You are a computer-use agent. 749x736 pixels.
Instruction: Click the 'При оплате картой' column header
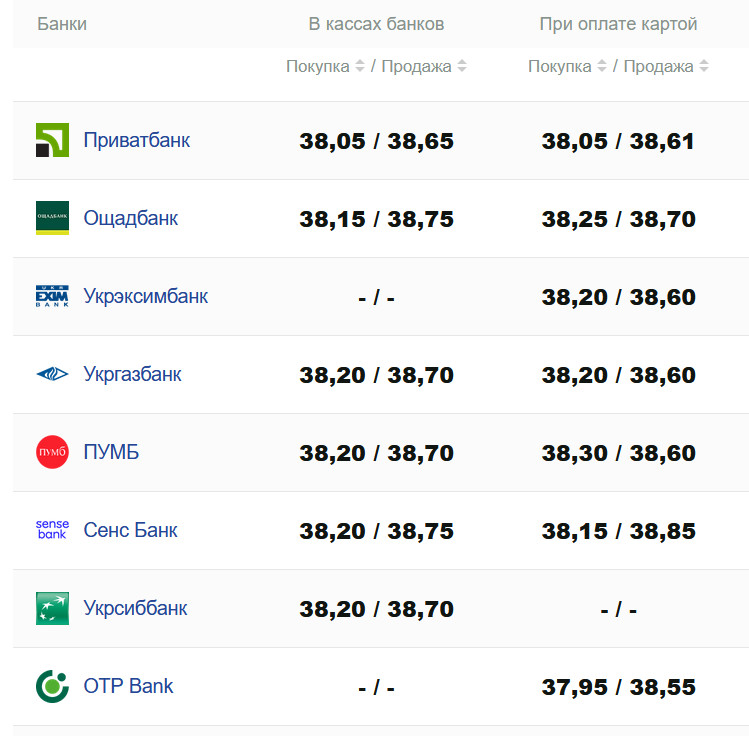(x=618, y=24)
